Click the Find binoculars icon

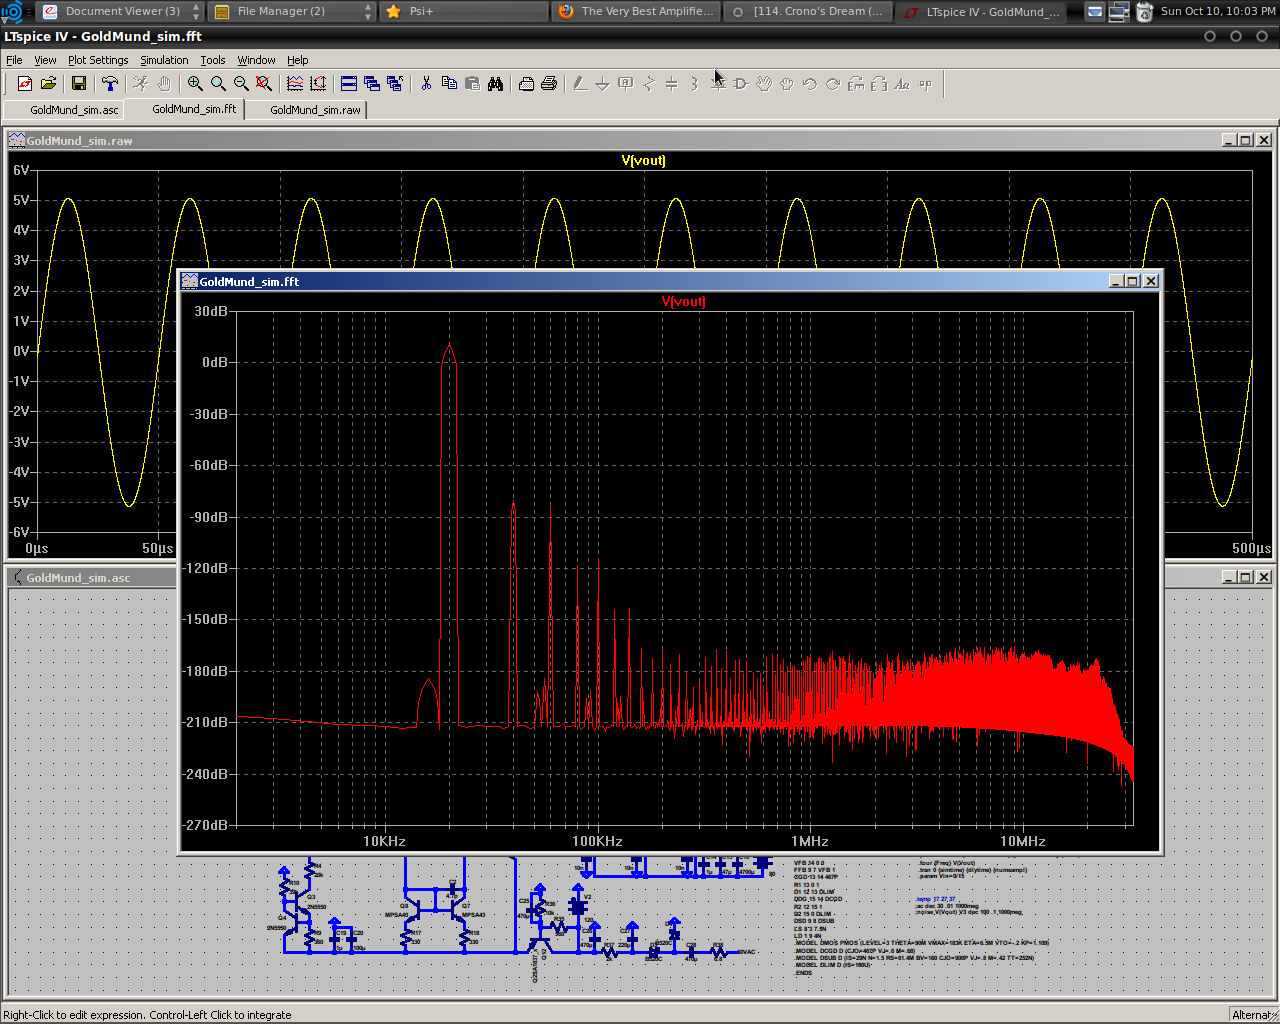pos(495,84)
